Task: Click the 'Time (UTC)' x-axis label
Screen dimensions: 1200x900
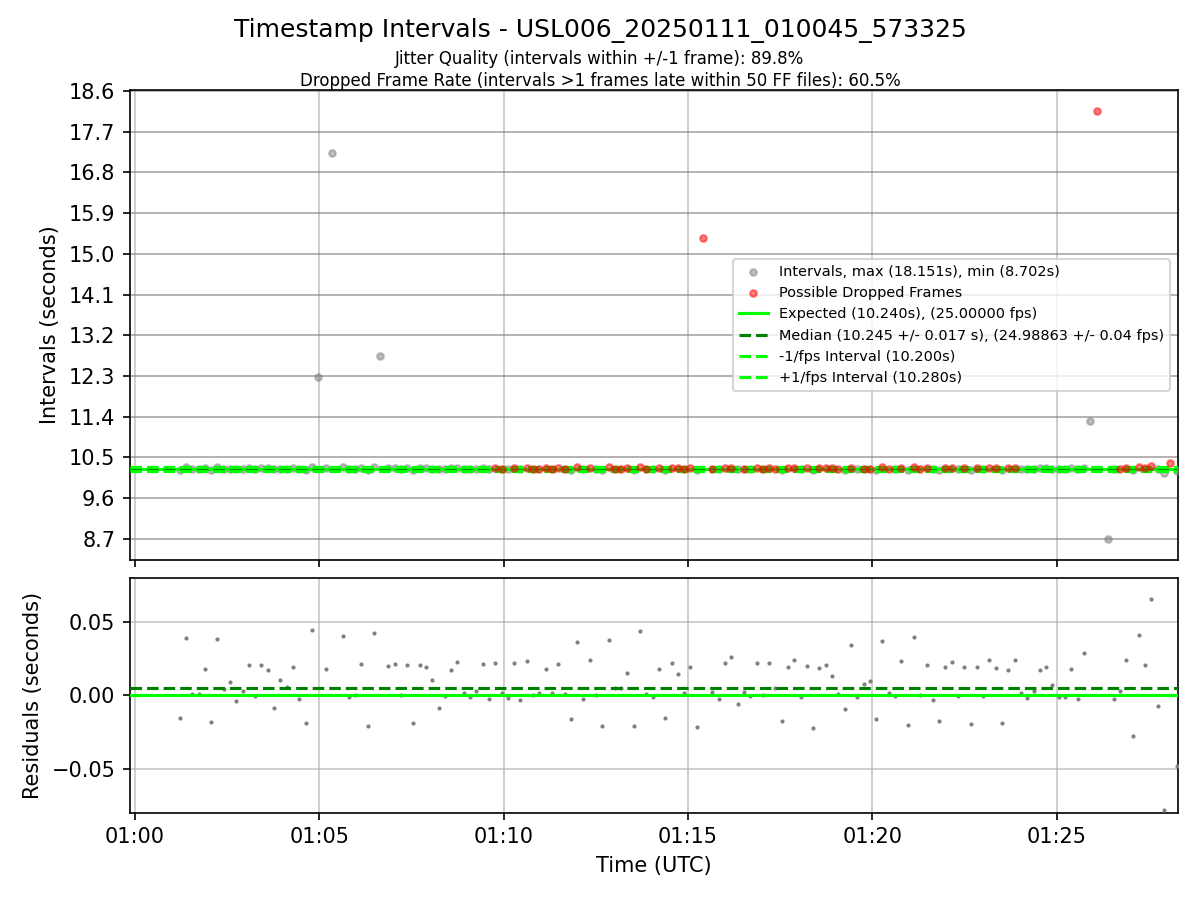Action: 654,865
